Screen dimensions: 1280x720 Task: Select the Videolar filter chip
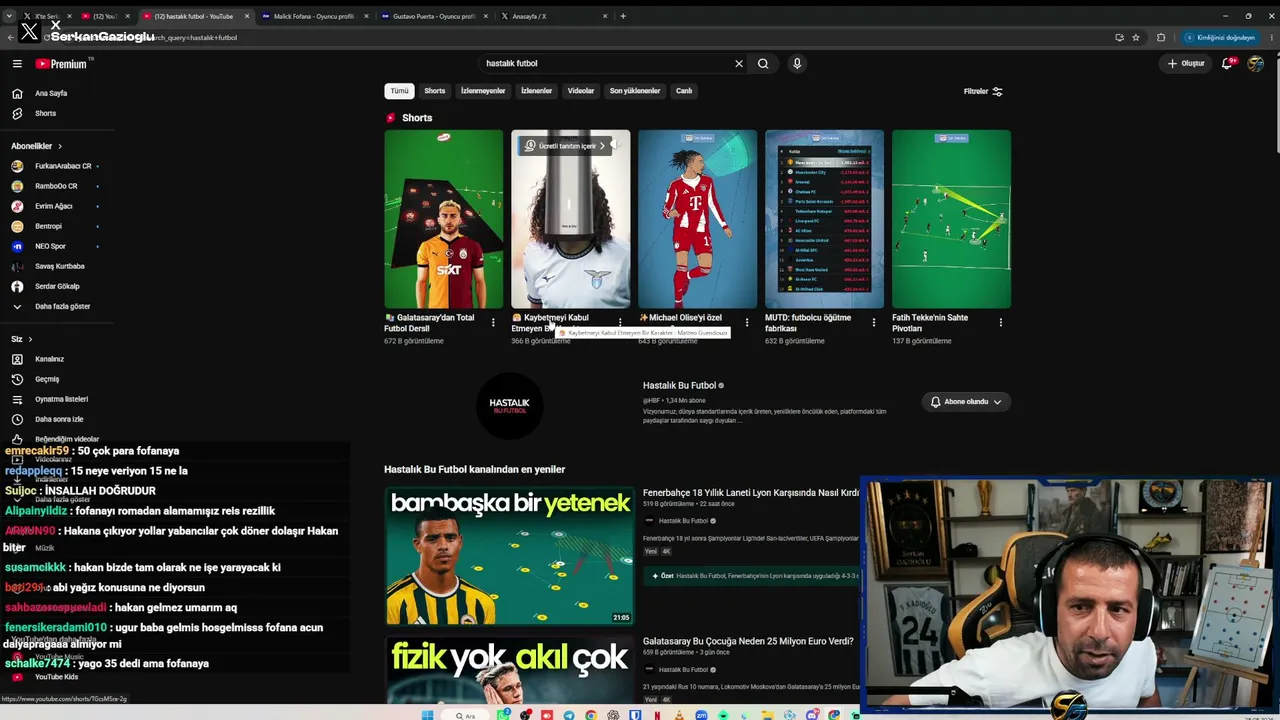581,91
